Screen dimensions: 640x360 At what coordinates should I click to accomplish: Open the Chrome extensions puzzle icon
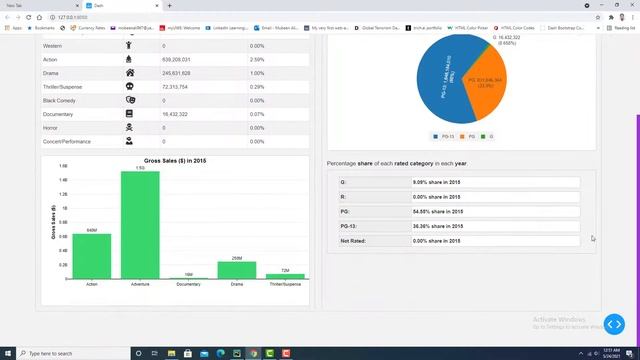(x=611, y=17)
